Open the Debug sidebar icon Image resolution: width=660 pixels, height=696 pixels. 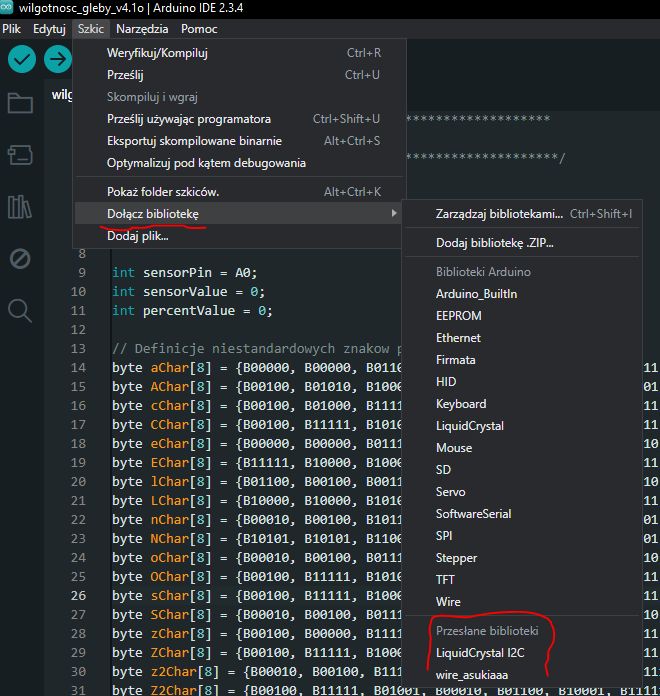tap(20, 259)
